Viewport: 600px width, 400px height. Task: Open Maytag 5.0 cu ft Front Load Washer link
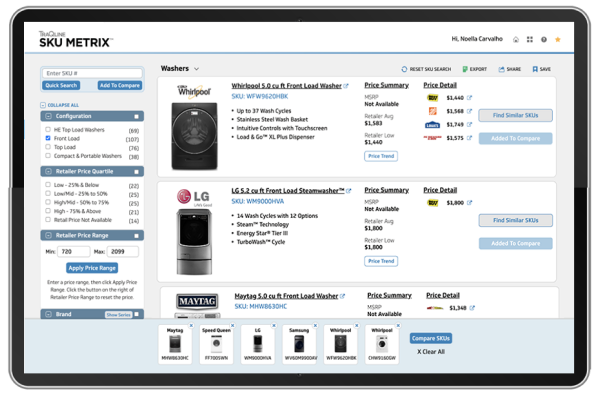[286, 296]
